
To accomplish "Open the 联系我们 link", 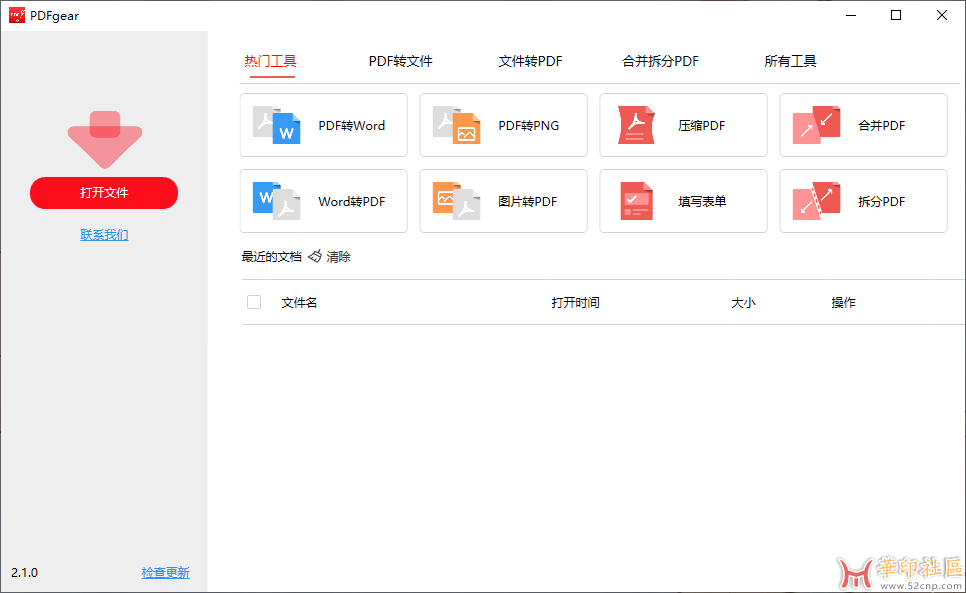I will click(104, 234).
